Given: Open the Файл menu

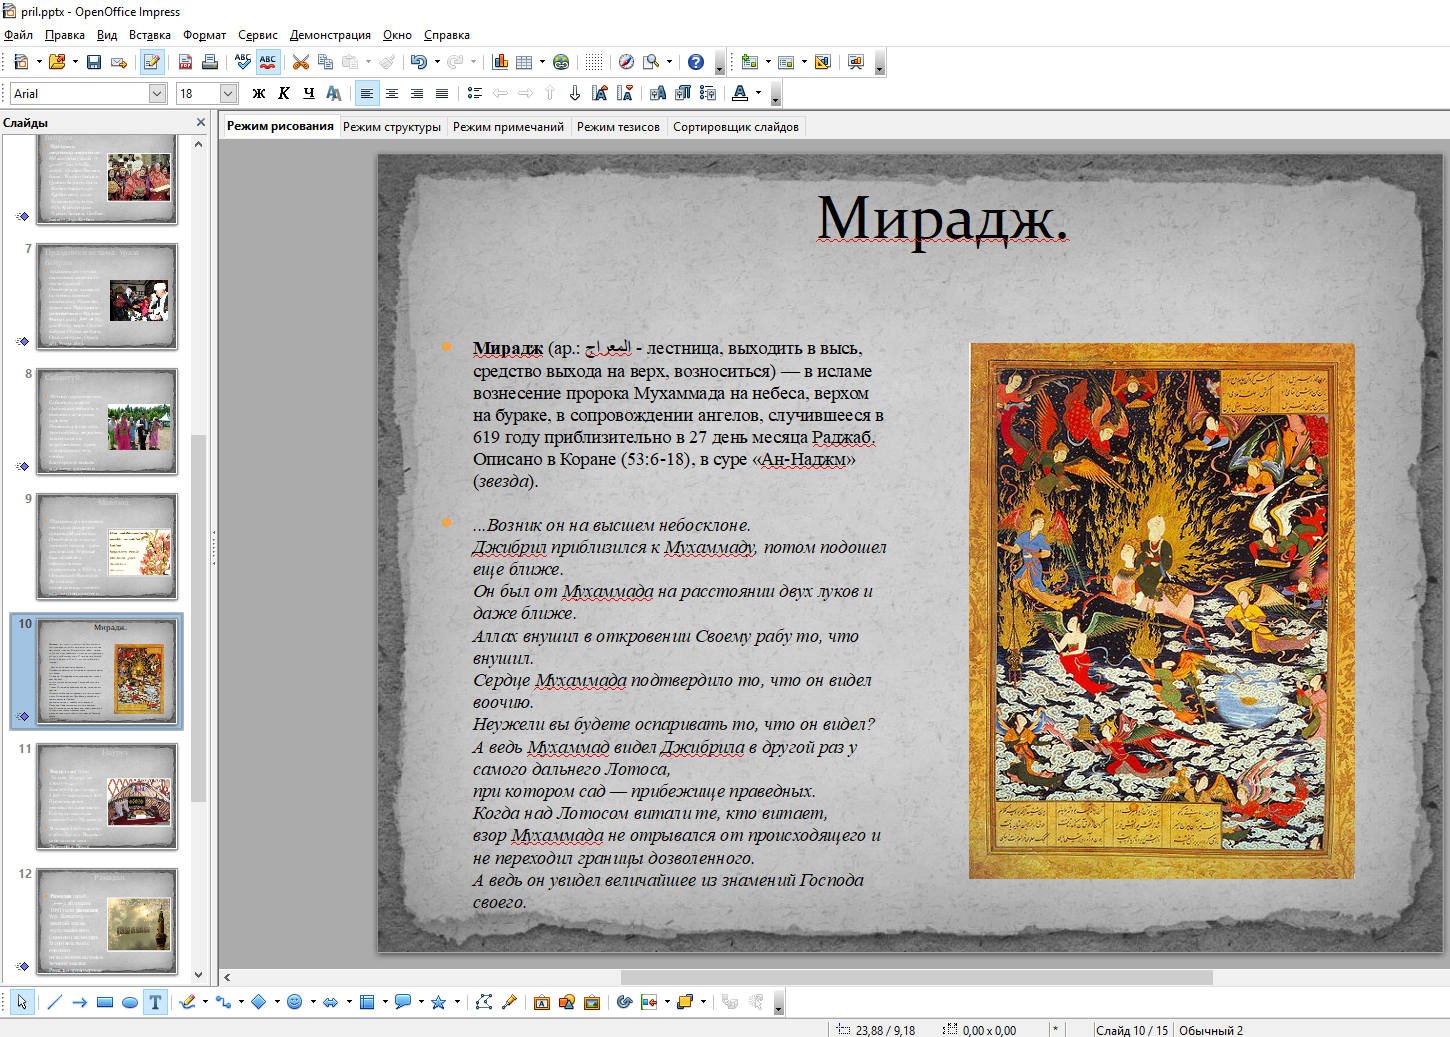Looking at the screenshot, I should tap(18, 35).
